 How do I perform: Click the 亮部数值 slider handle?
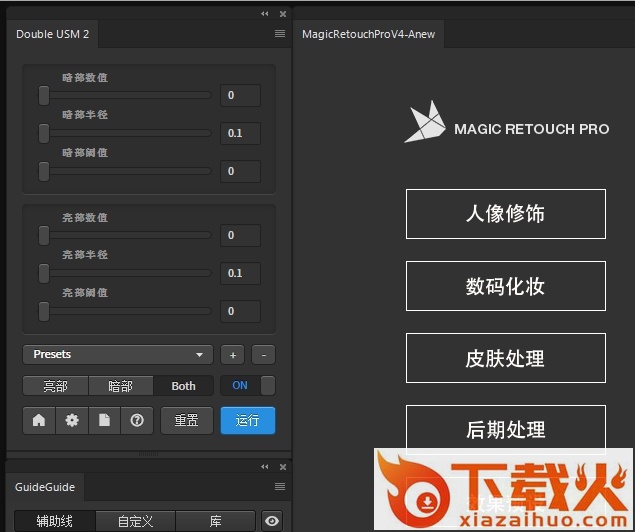click(44, 235)
